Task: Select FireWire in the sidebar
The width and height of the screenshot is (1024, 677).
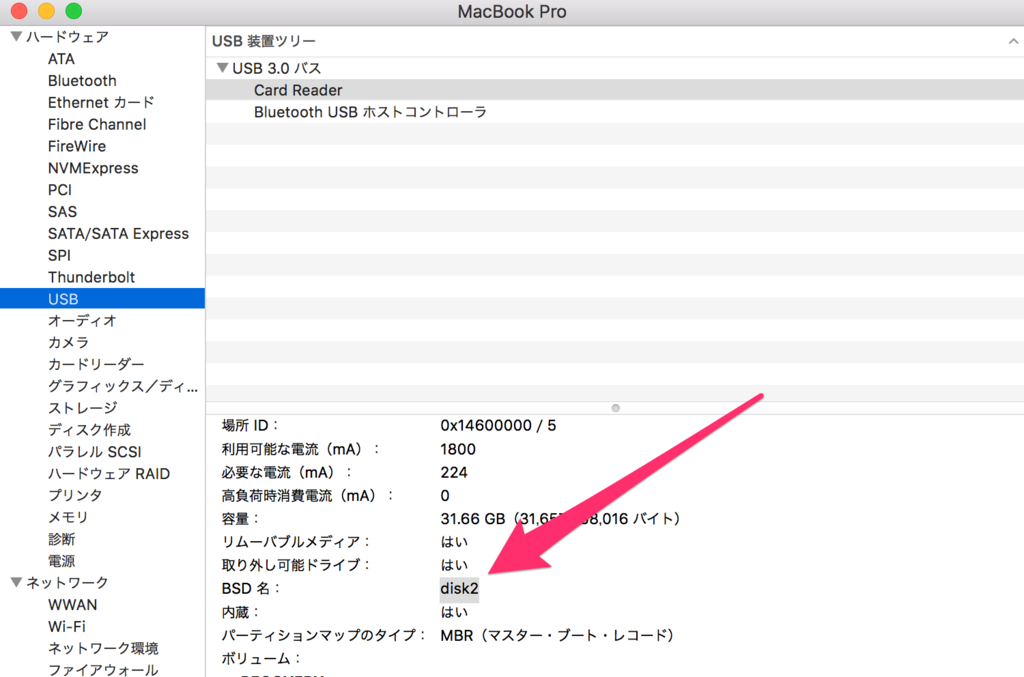Action: [76, 146]
